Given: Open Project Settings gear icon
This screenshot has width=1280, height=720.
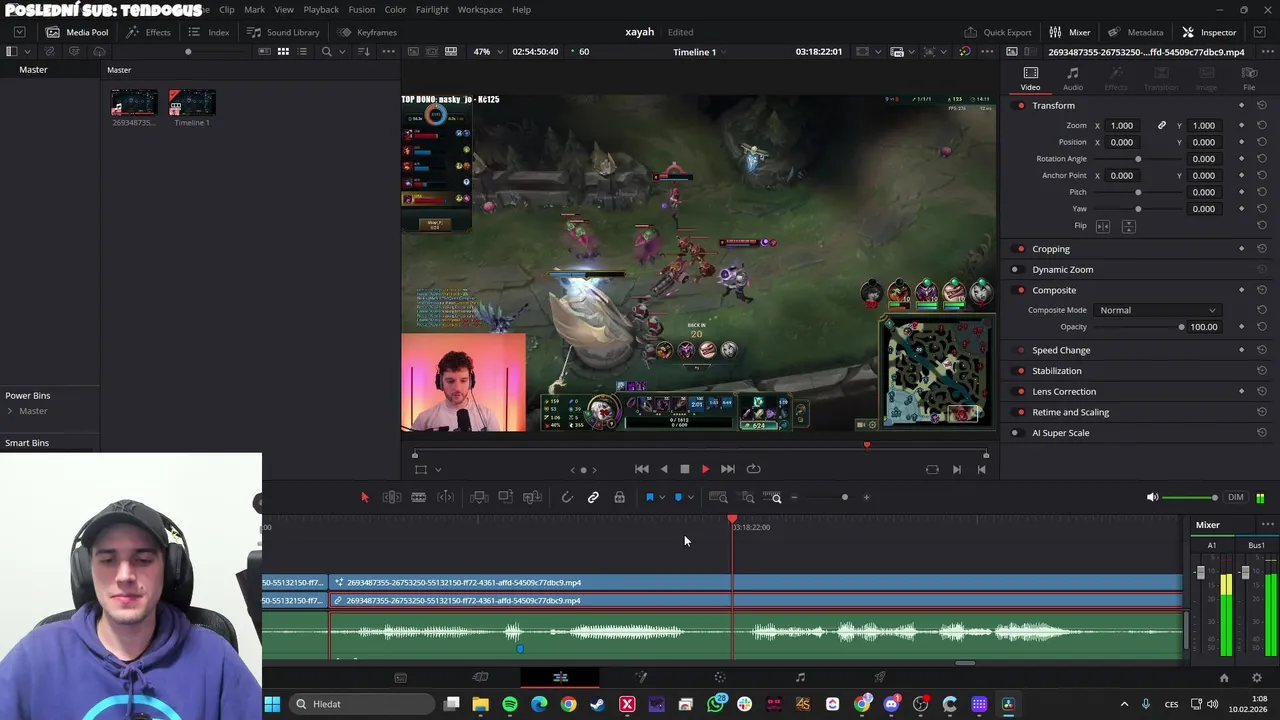Looking at the screenshot, I should coord(1258,677).
